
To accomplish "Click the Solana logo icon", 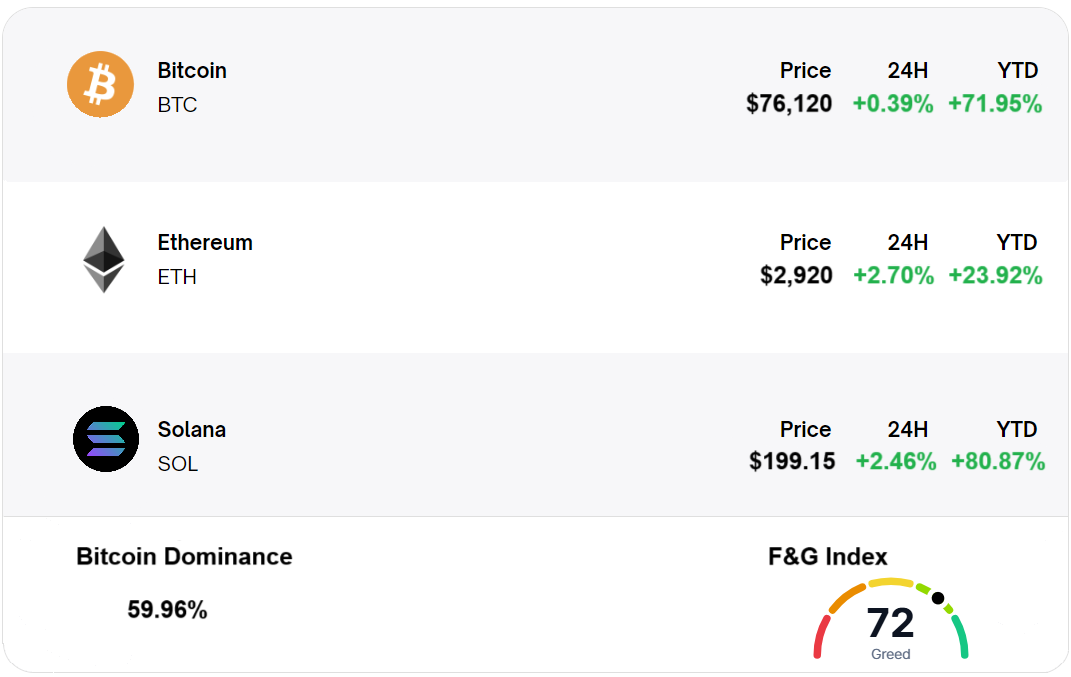I will pyautogui.click(x=106, y=439).
